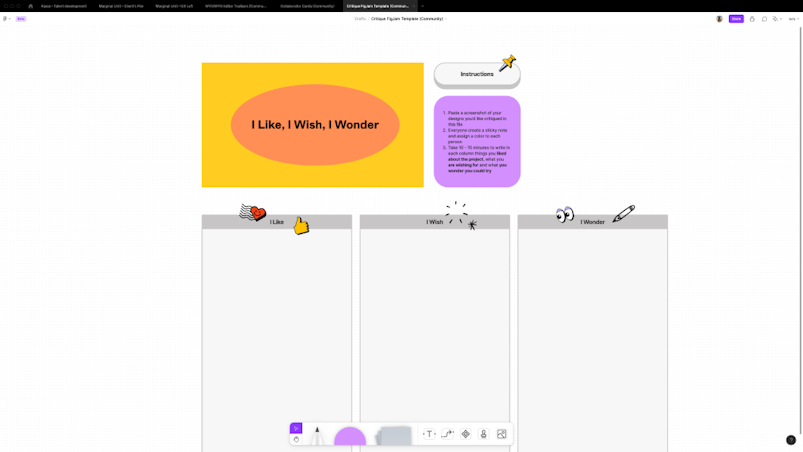This screenshot has width=803, height=452.
Task: Pick the Marker pencil tool
Action: pos(317,436)
